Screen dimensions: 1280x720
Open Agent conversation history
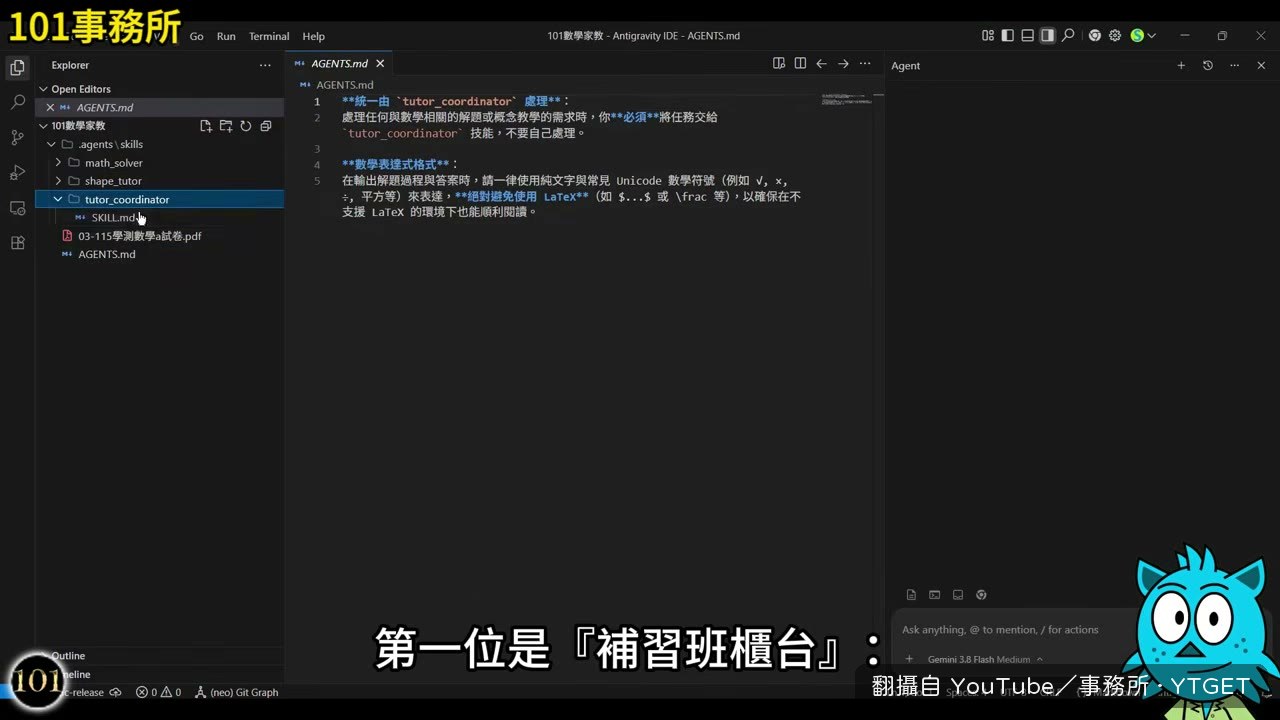click(1208, 65)
